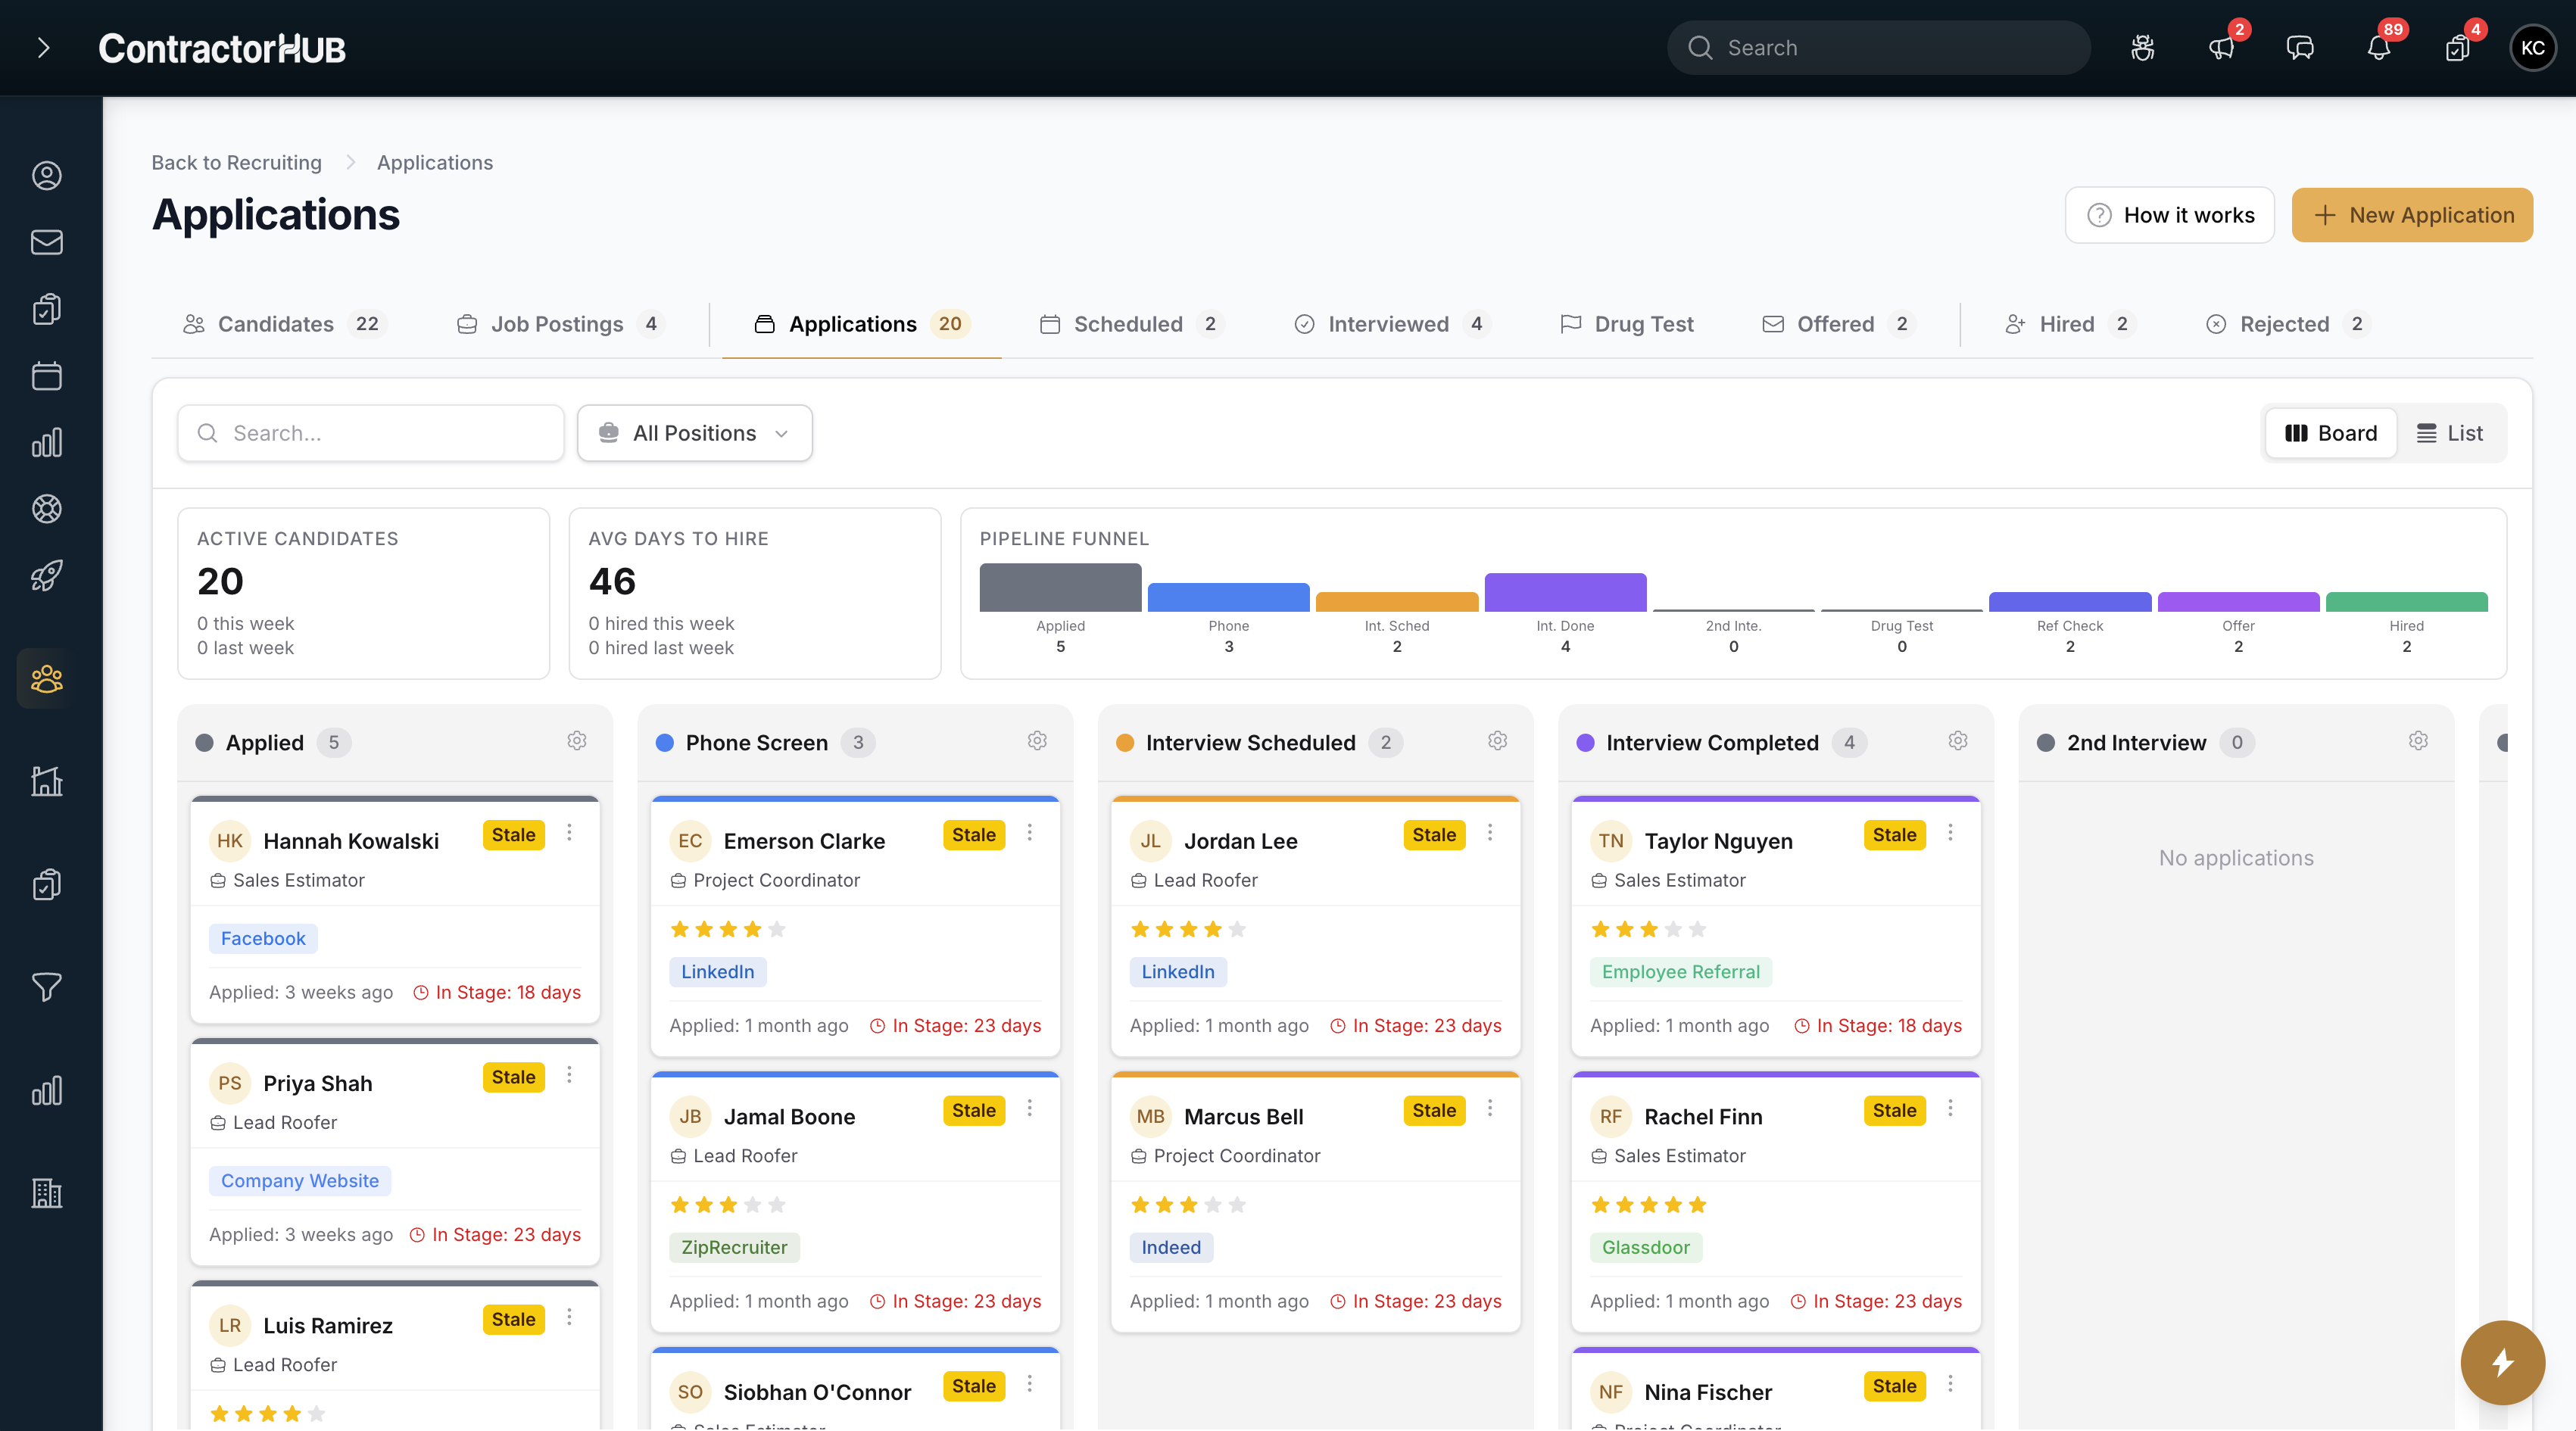Open announcements megaphone icon
The width and height of the screenshot is (2576, 1431).
tap(2221, 47)
